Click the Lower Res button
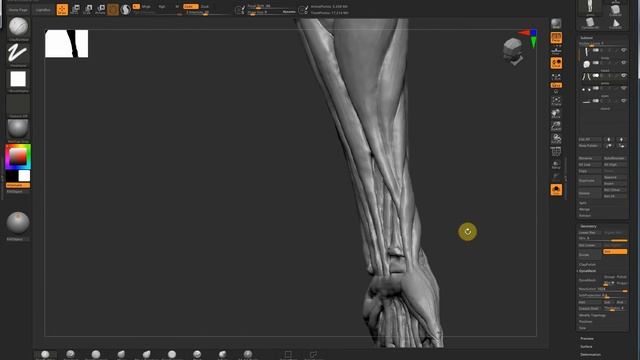The height and width of the screenshot is (360, 640). [x=589, y=233]
